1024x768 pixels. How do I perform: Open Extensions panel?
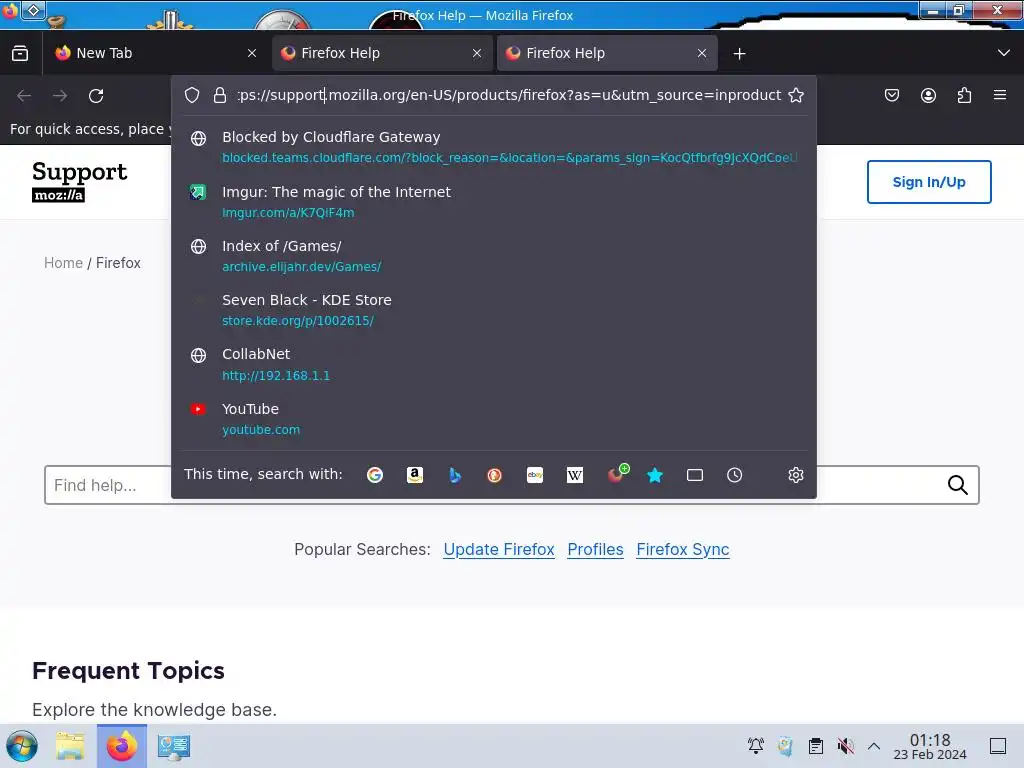[964, 95]
